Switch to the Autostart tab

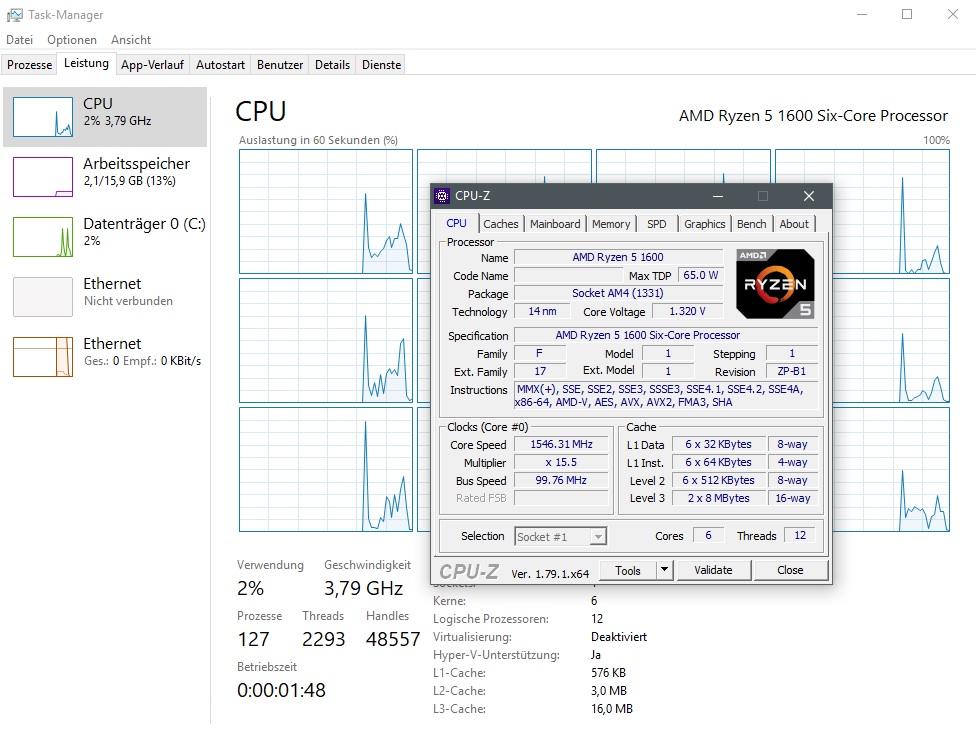click(220, 65)
